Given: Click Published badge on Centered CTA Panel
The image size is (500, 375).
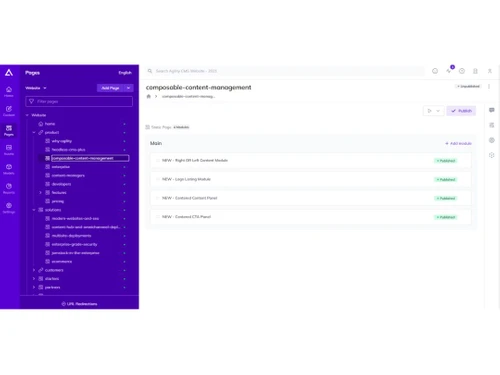Looking at the screenshot, I should pyautogui.click(x=446, y=217).
